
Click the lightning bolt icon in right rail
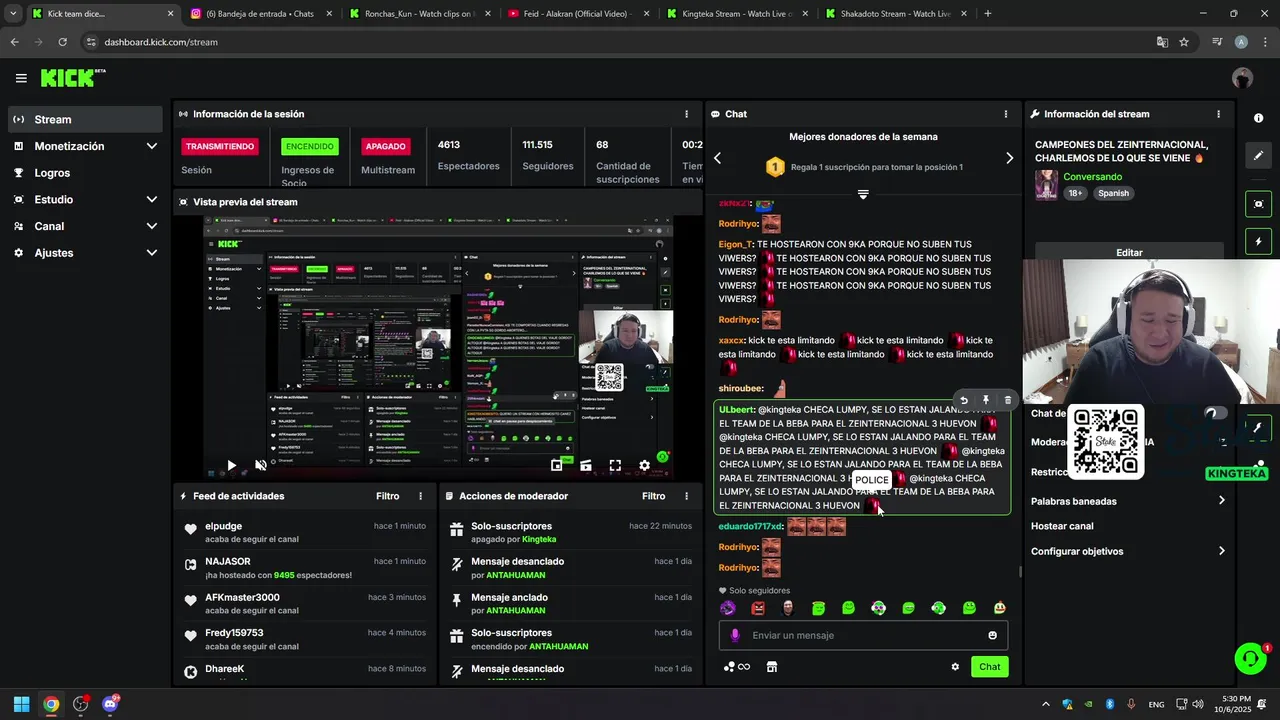(x=1258, y=242)
